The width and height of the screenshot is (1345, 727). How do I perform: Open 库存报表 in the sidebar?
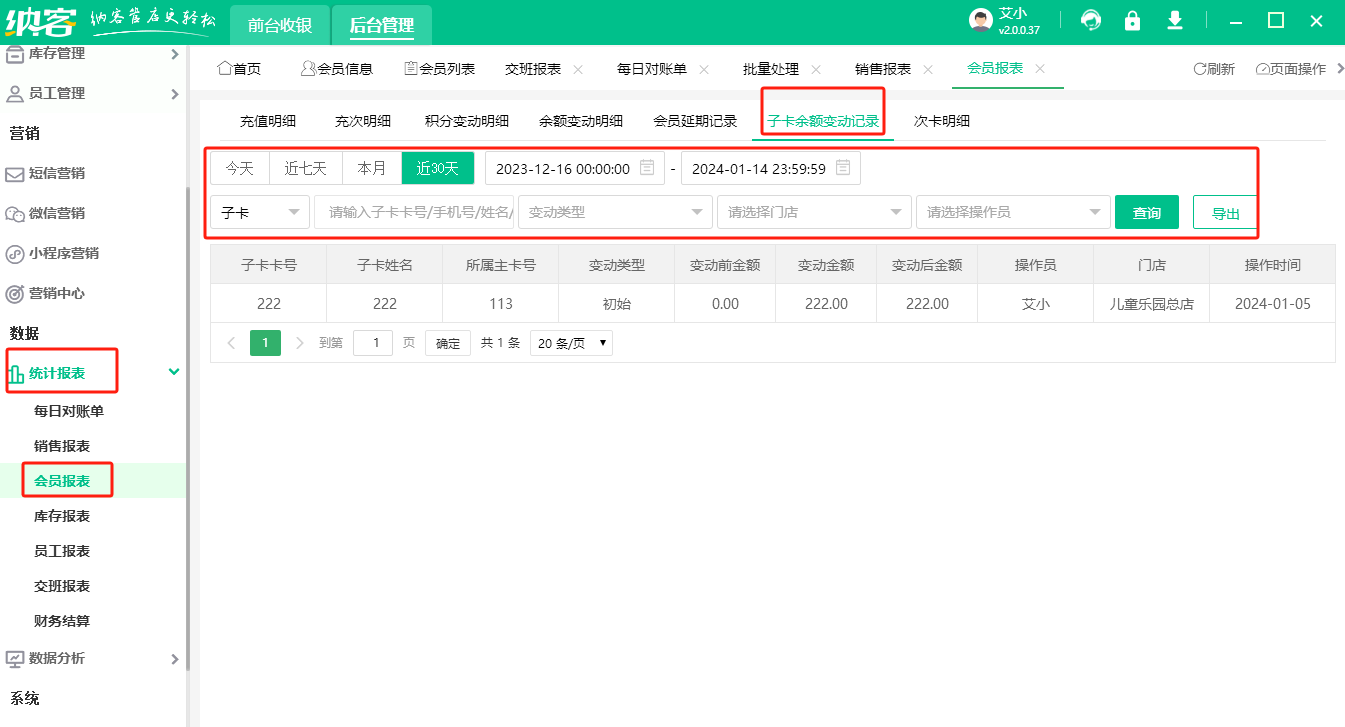[62, 516]
